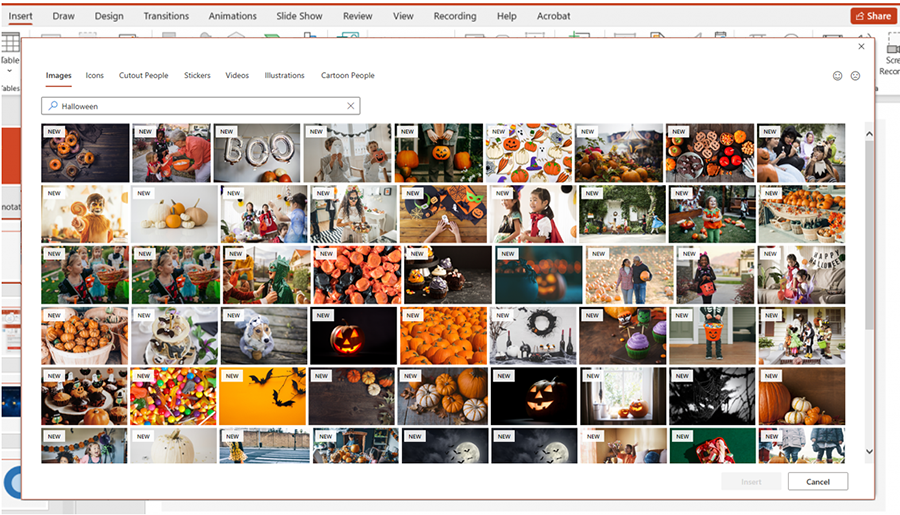This screenshot has height=515, width=900.
Task: Select the dog in costume image
Action: pos(263,336)
